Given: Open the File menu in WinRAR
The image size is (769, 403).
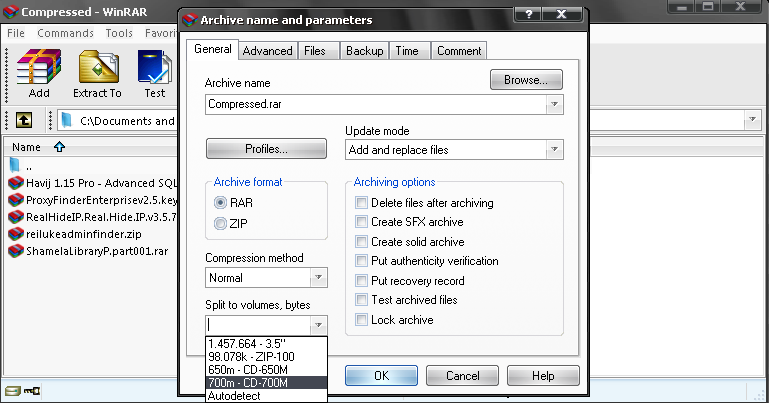Looking at the screenshot, I should [x=16, y=33].
